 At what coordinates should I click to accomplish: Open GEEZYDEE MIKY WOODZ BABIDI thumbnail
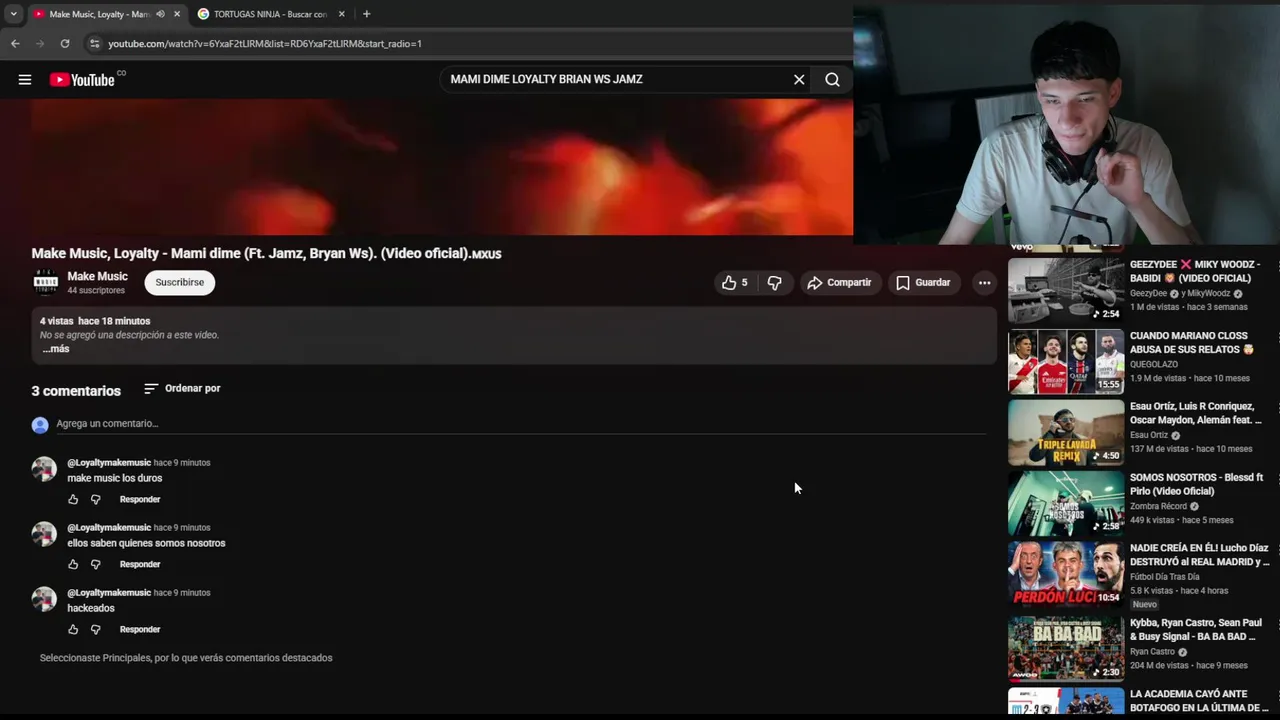point(1066,290)
